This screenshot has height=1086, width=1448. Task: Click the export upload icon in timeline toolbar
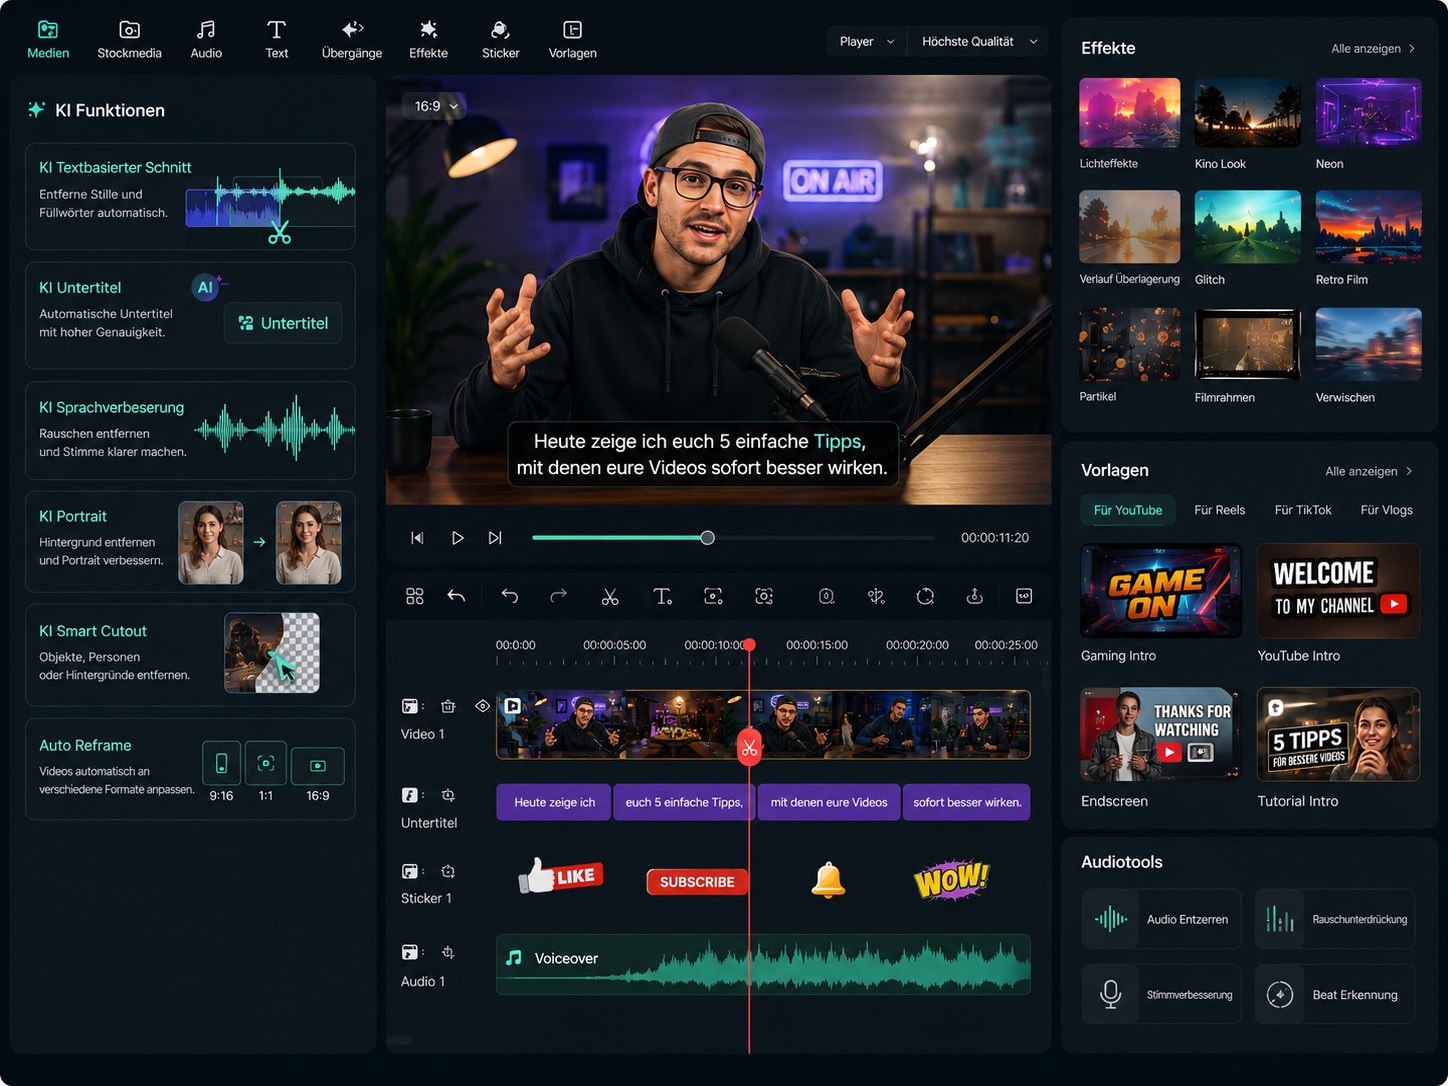(974, 596)
